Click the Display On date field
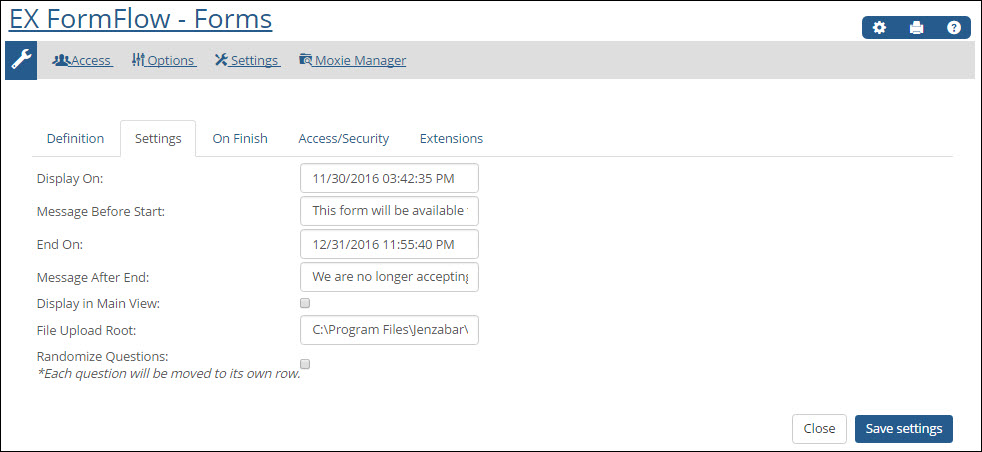Screen dimensions: 982x452 pos(390,178)
